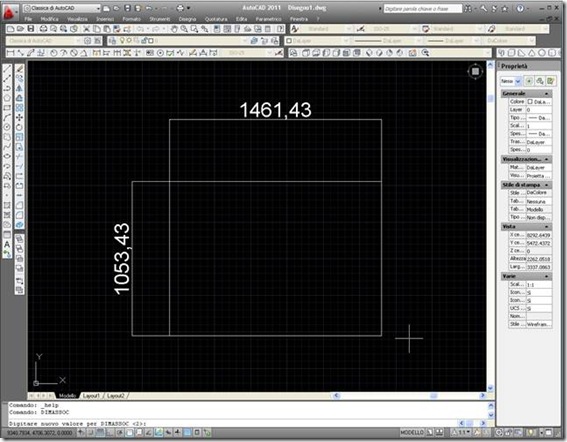Switch to the Layout2 tab
The width and height of the screenshot is (567, 442).
tap(116, 396)
